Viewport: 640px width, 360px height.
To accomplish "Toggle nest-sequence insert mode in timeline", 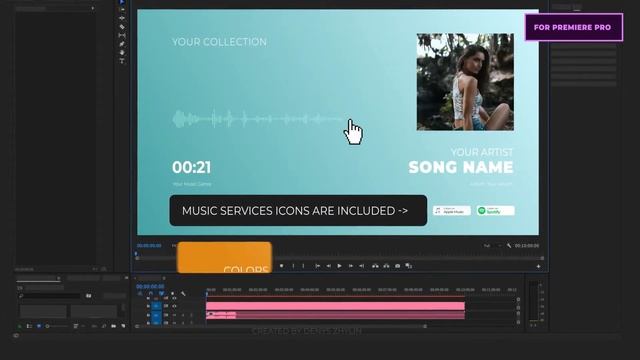I will click(x=140, y=293).
